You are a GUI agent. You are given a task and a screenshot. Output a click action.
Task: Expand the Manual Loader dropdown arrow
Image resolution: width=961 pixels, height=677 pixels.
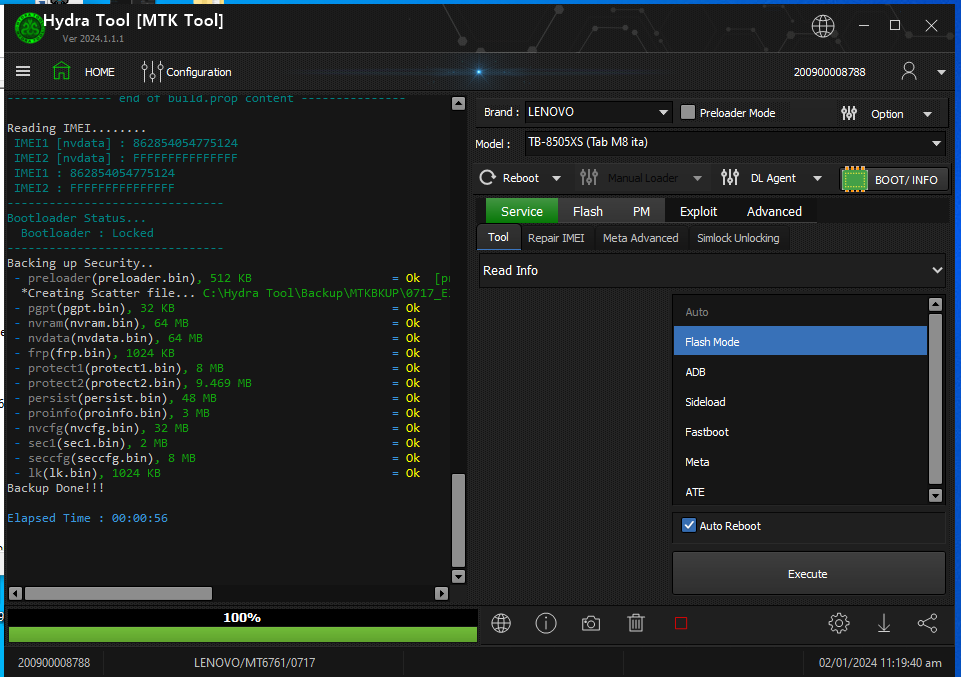click(x=697, y=178)
